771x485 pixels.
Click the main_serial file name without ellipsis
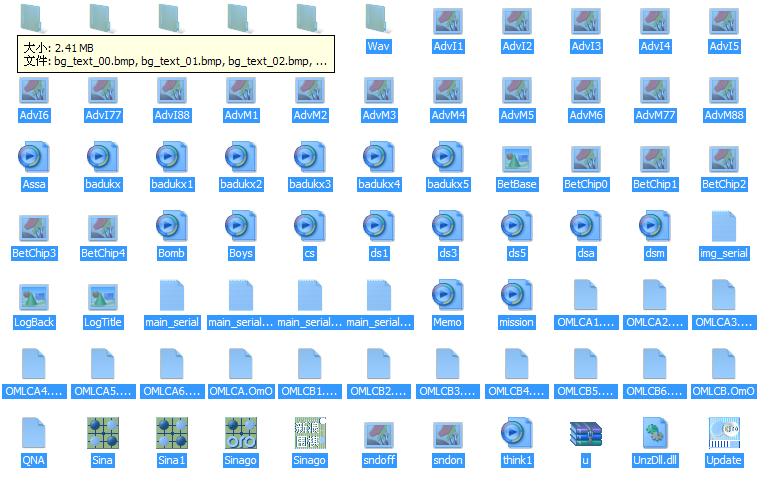click(x=172, y=322)
